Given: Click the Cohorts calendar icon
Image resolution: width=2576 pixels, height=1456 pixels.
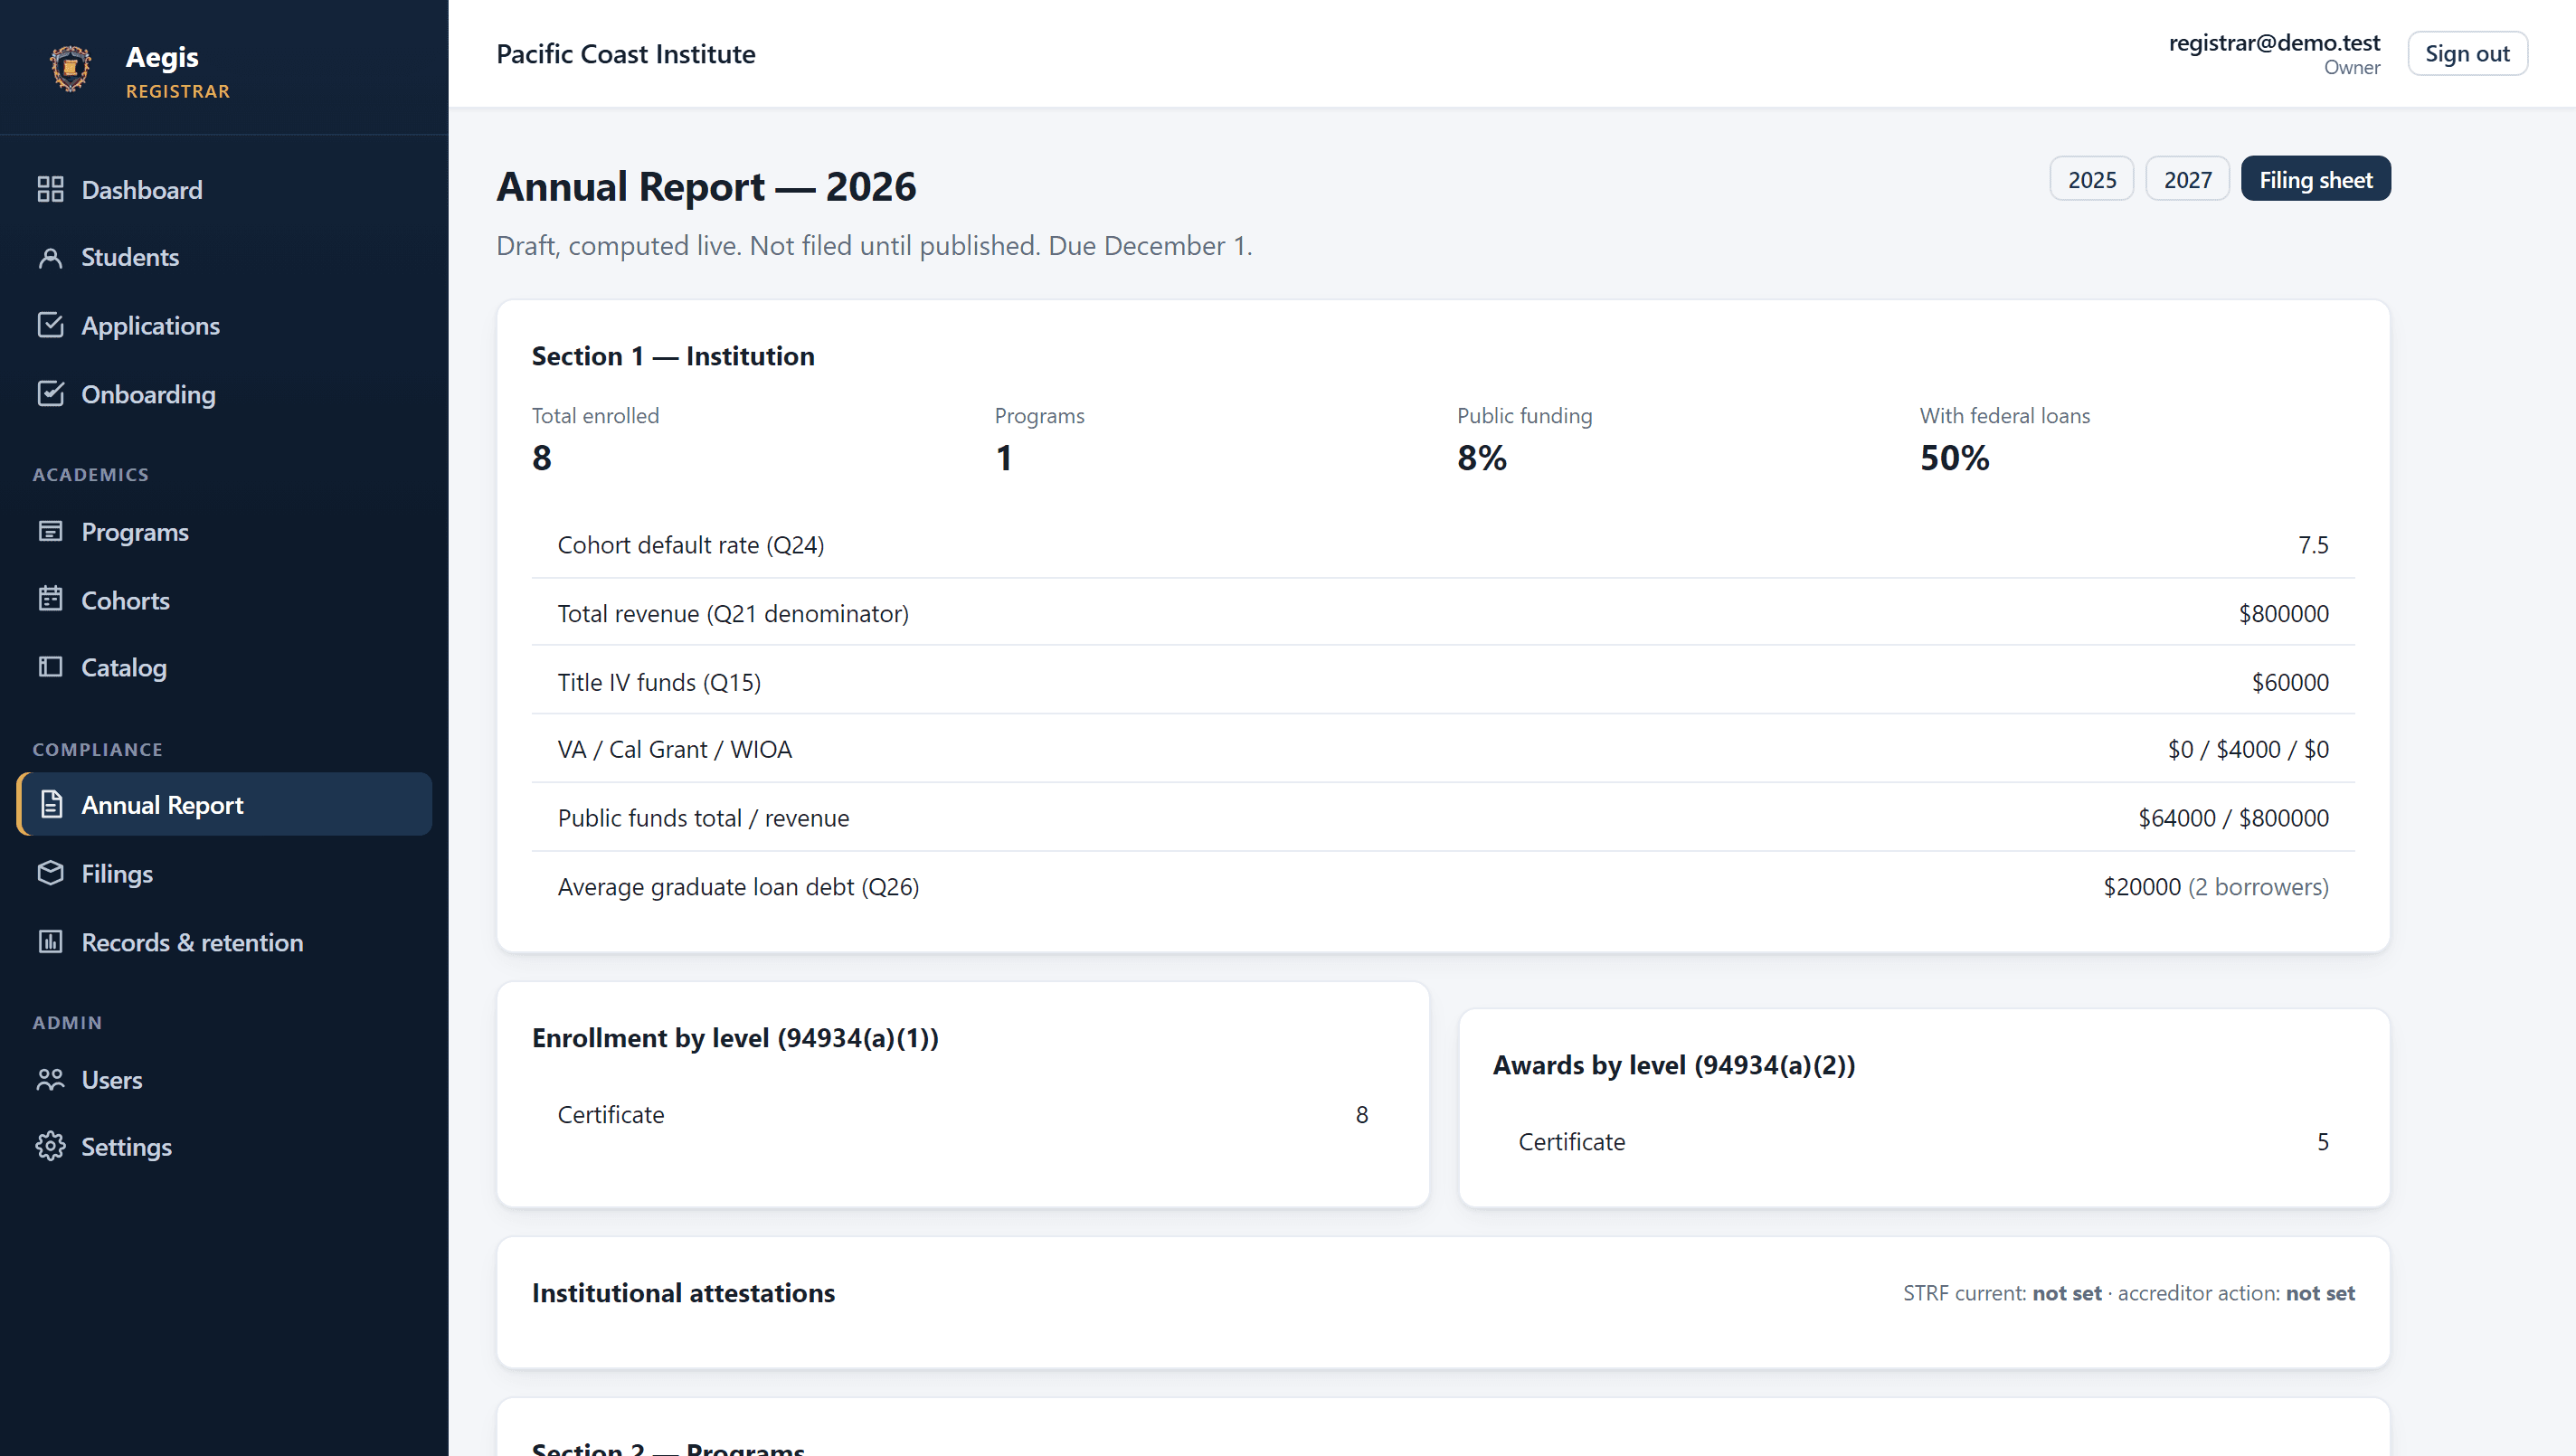Looking at the screenshot, I should tap(50, 599).
